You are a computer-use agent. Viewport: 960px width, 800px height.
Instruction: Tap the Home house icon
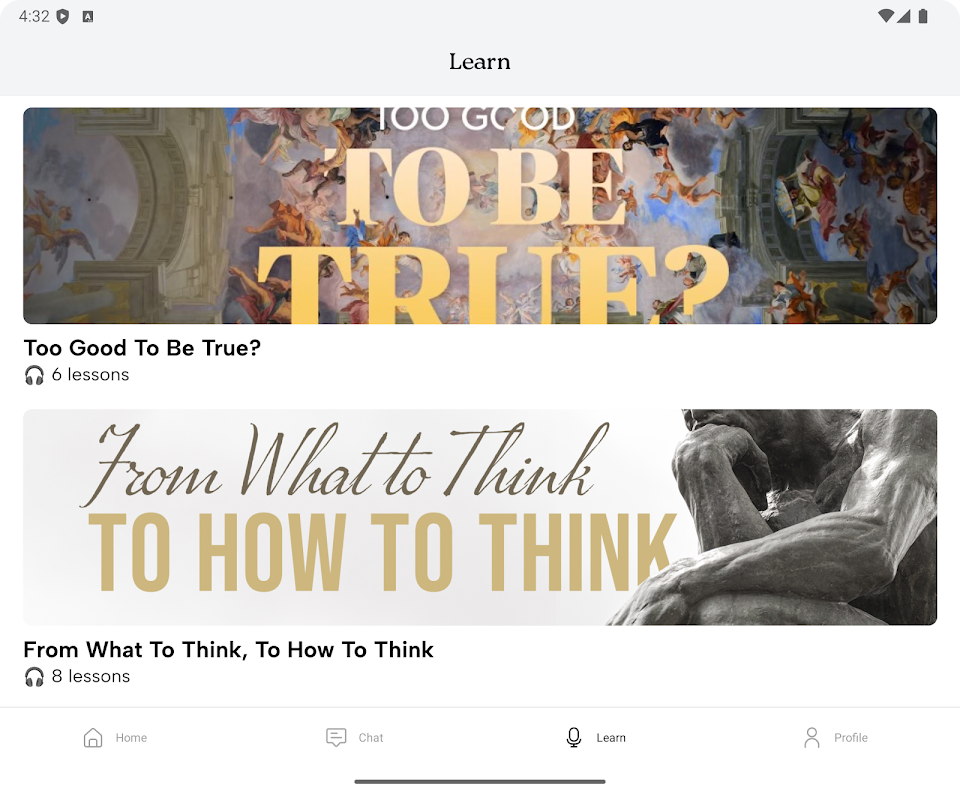click(93, 738)
